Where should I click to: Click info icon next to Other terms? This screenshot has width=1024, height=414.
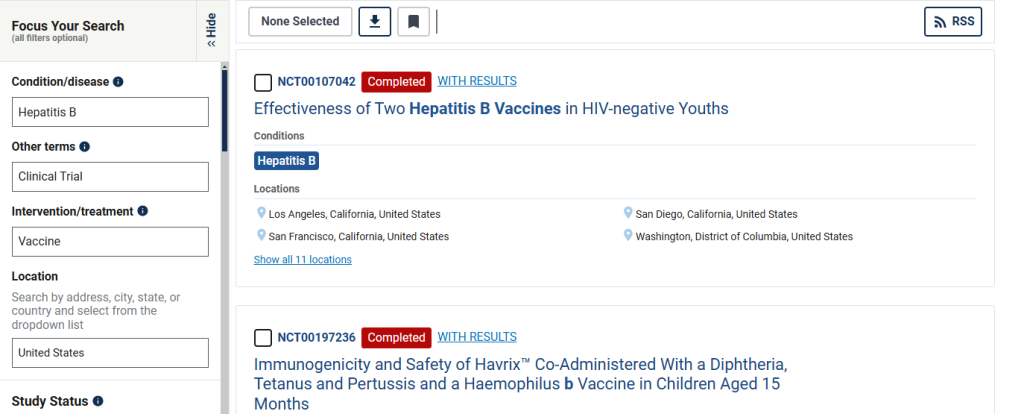coord(84,147)
